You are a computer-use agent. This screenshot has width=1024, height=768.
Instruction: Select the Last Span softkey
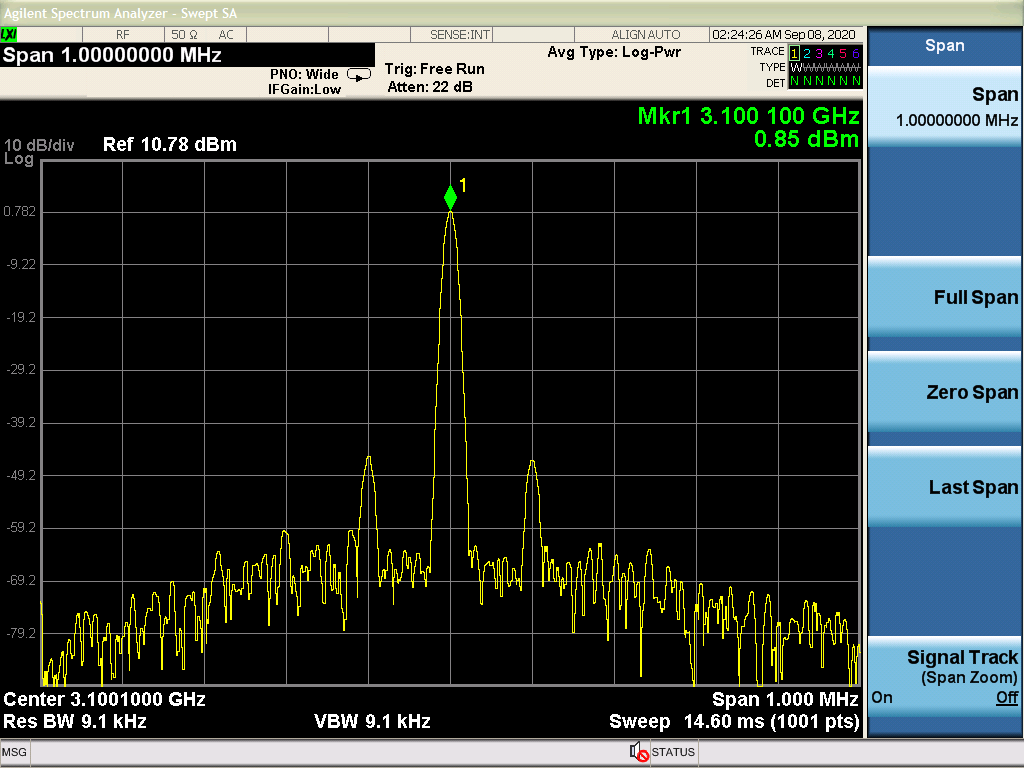(x=944, y=487)
